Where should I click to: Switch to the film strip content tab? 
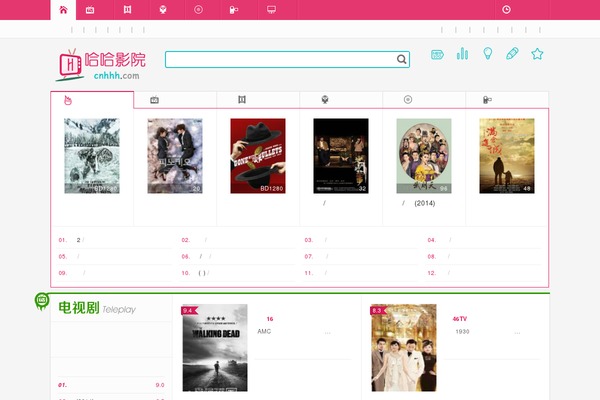258,100
